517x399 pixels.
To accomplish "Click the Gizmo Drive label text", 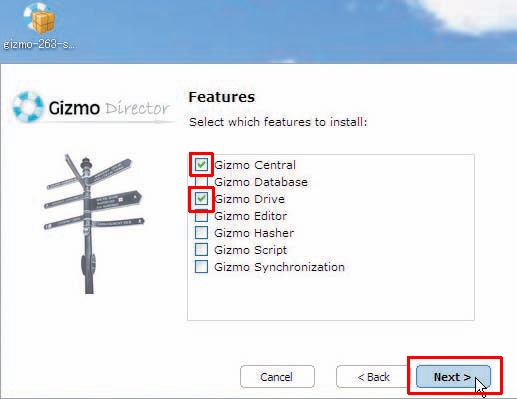I will coord(250,199).
